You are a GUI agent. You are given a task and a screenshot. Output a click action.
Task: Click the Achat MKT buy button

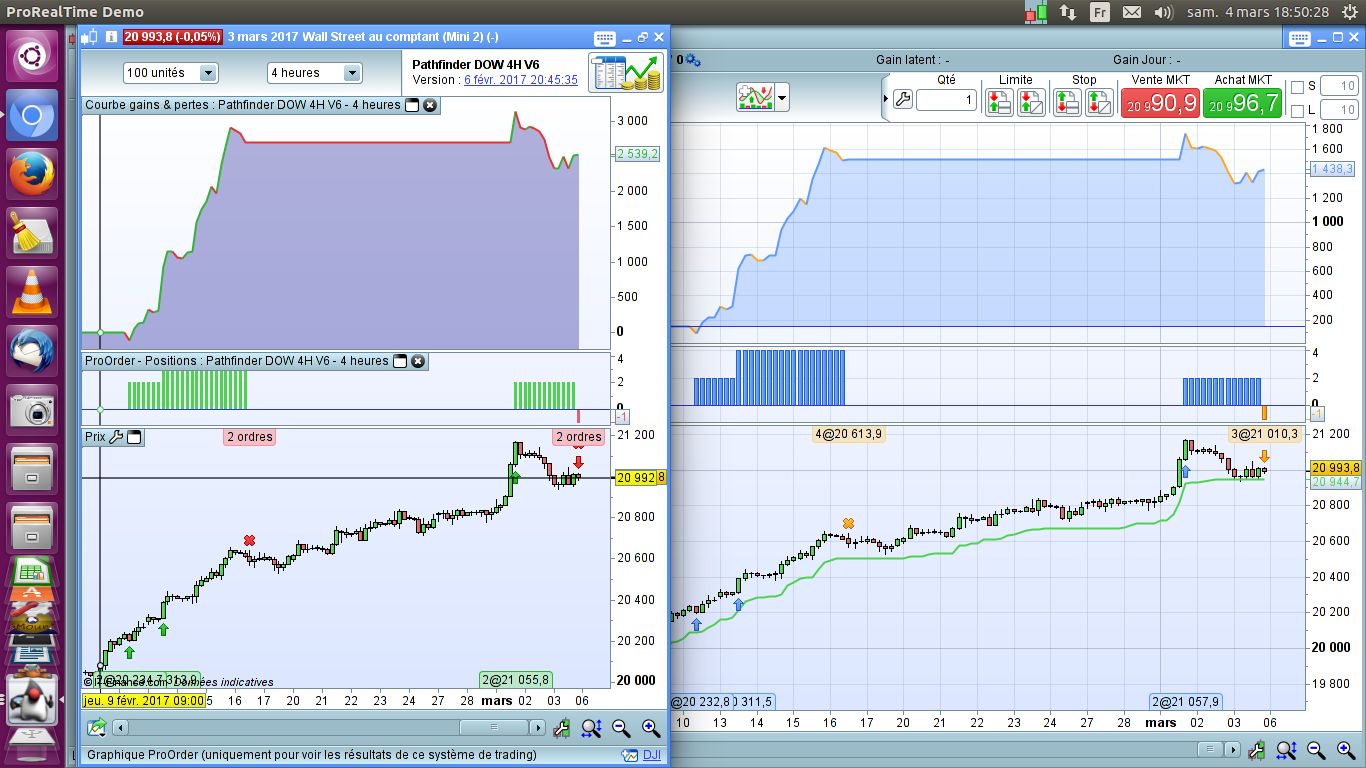click(1243, 102)
